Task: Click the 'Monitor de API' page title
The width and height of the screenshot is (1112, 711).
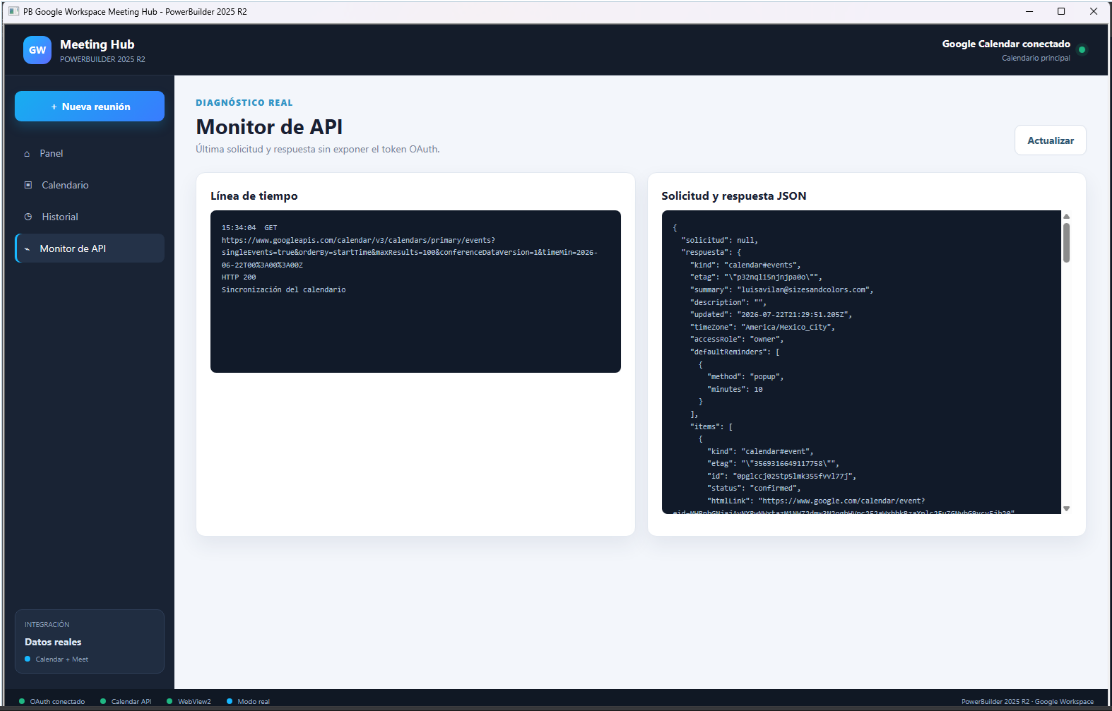Action: 269,127
